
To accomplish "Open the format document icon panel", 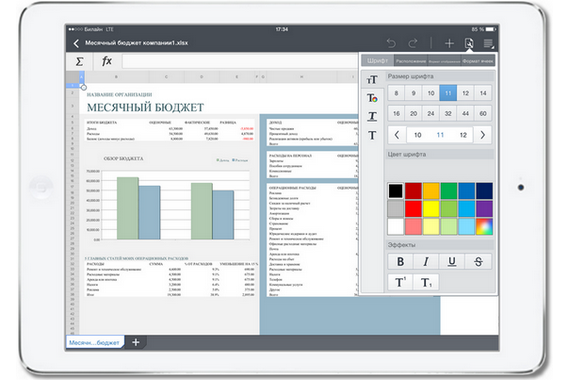I will tap(469, 43).
